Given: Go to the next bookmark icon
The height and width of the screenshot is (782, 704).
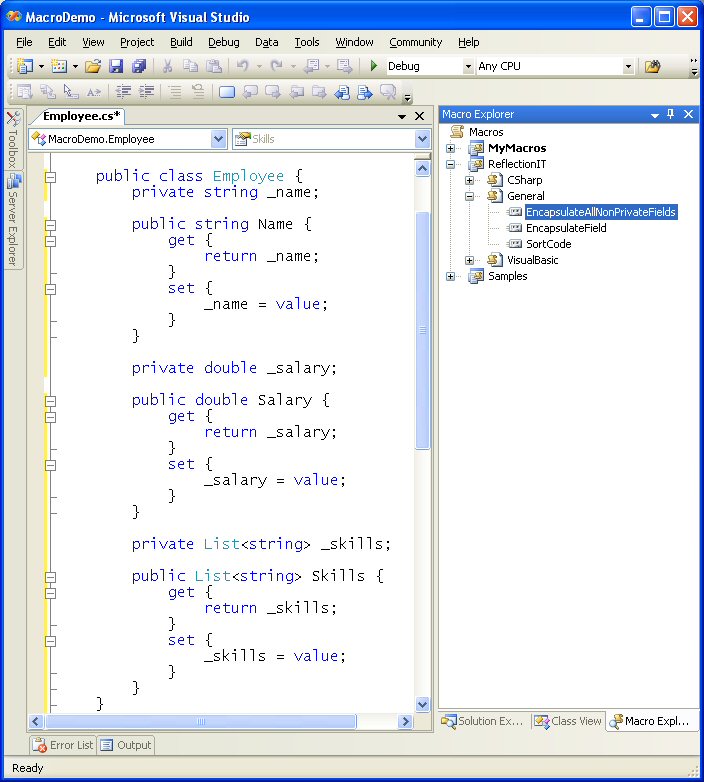Looking at the screenshot, I should pos(273,92).
